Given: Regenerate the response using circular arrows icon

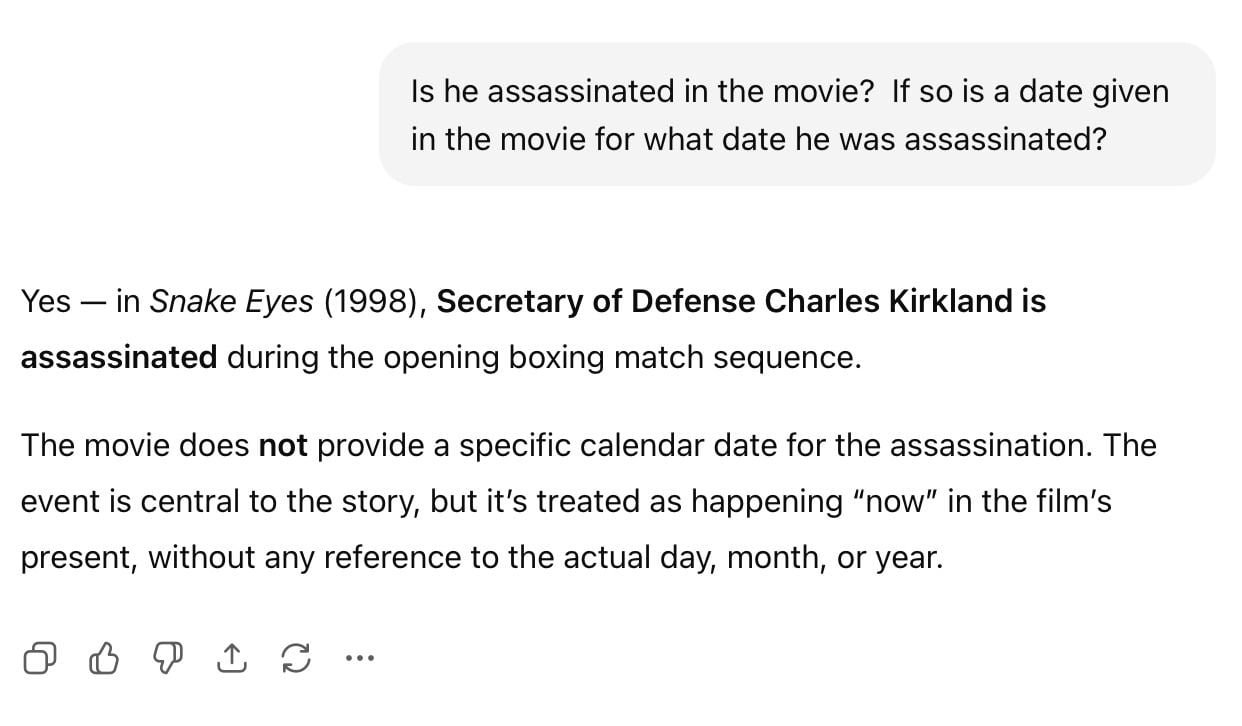Looking at the screenshot, I should pos(296,658).
